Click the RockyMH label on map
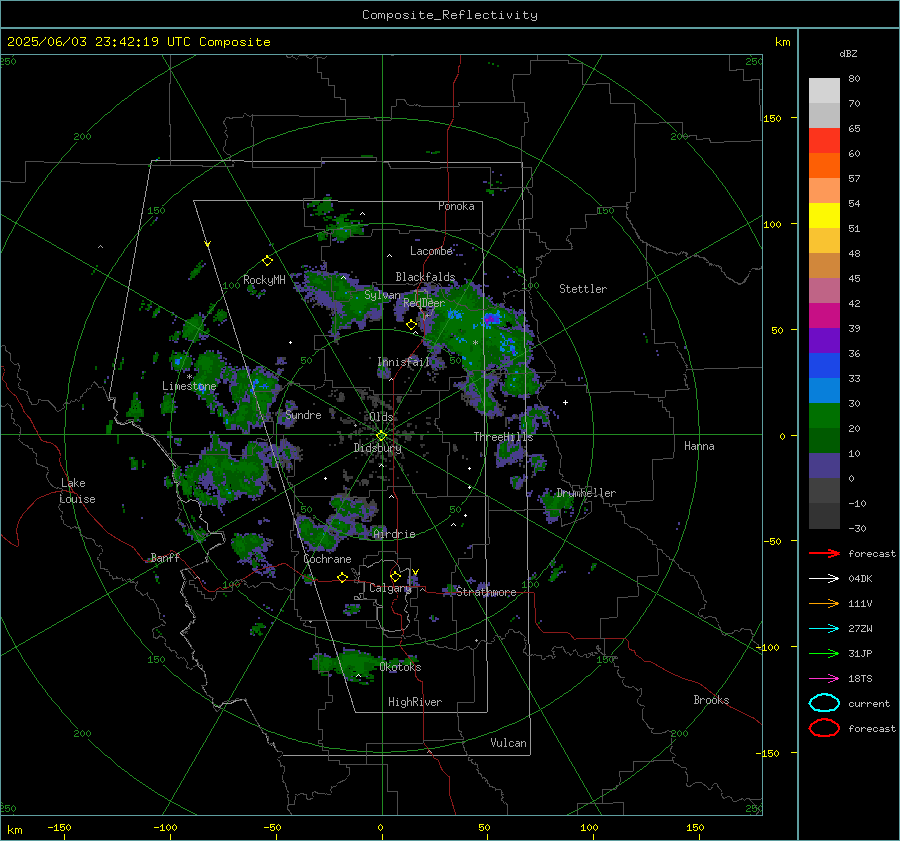The image size is (900, 841). tap(264, 280)
